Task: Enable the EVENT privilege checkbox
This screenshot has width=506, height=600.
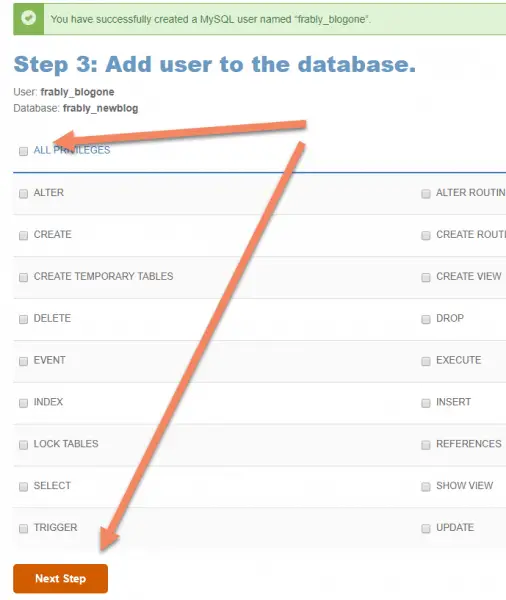Action: pos(23,361)
